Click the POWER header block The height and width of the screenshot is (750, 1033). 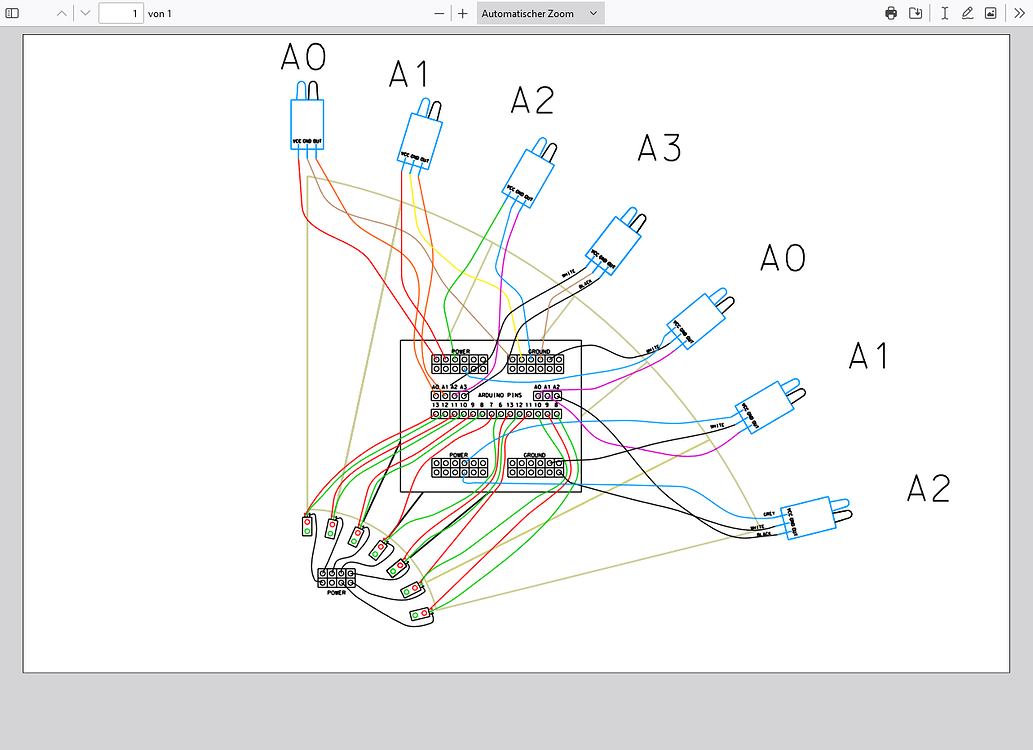point(458,362)
